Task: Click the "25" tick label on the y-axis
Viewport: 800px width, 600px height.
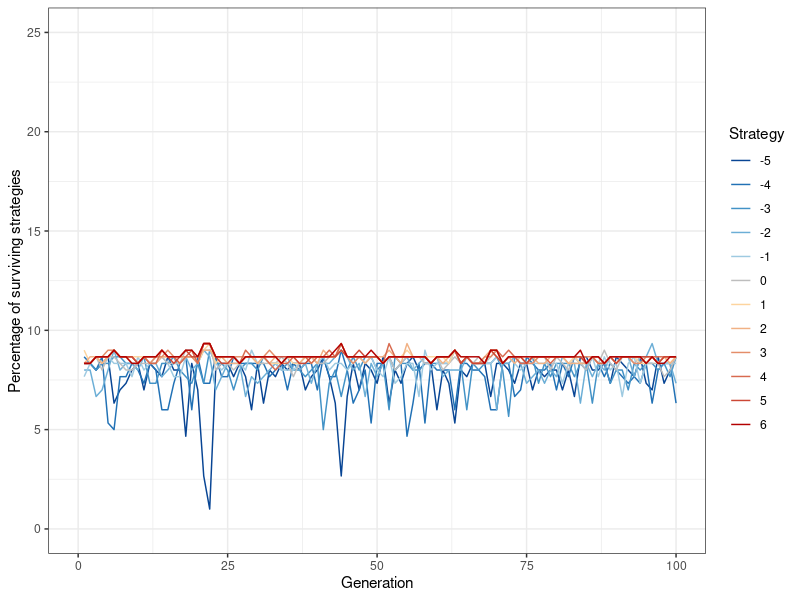Action: click(x=33, y=33)
